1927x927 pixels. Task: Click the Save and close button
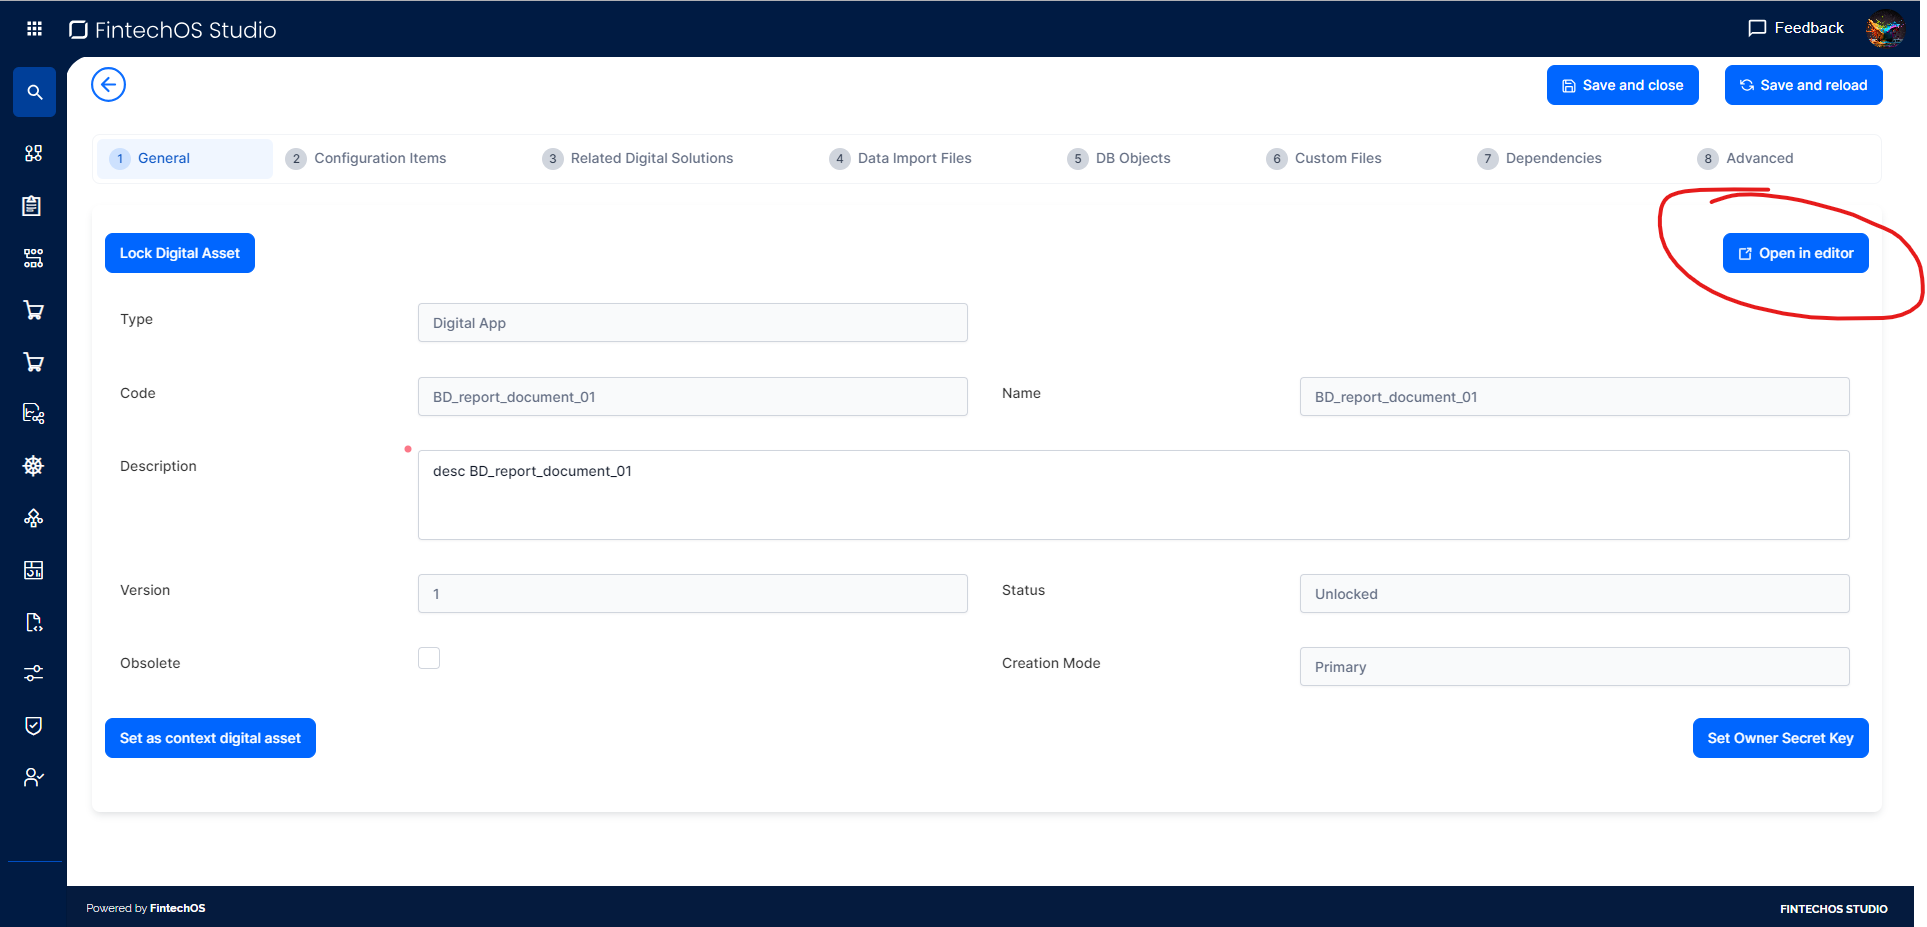tap(1622, 85)
